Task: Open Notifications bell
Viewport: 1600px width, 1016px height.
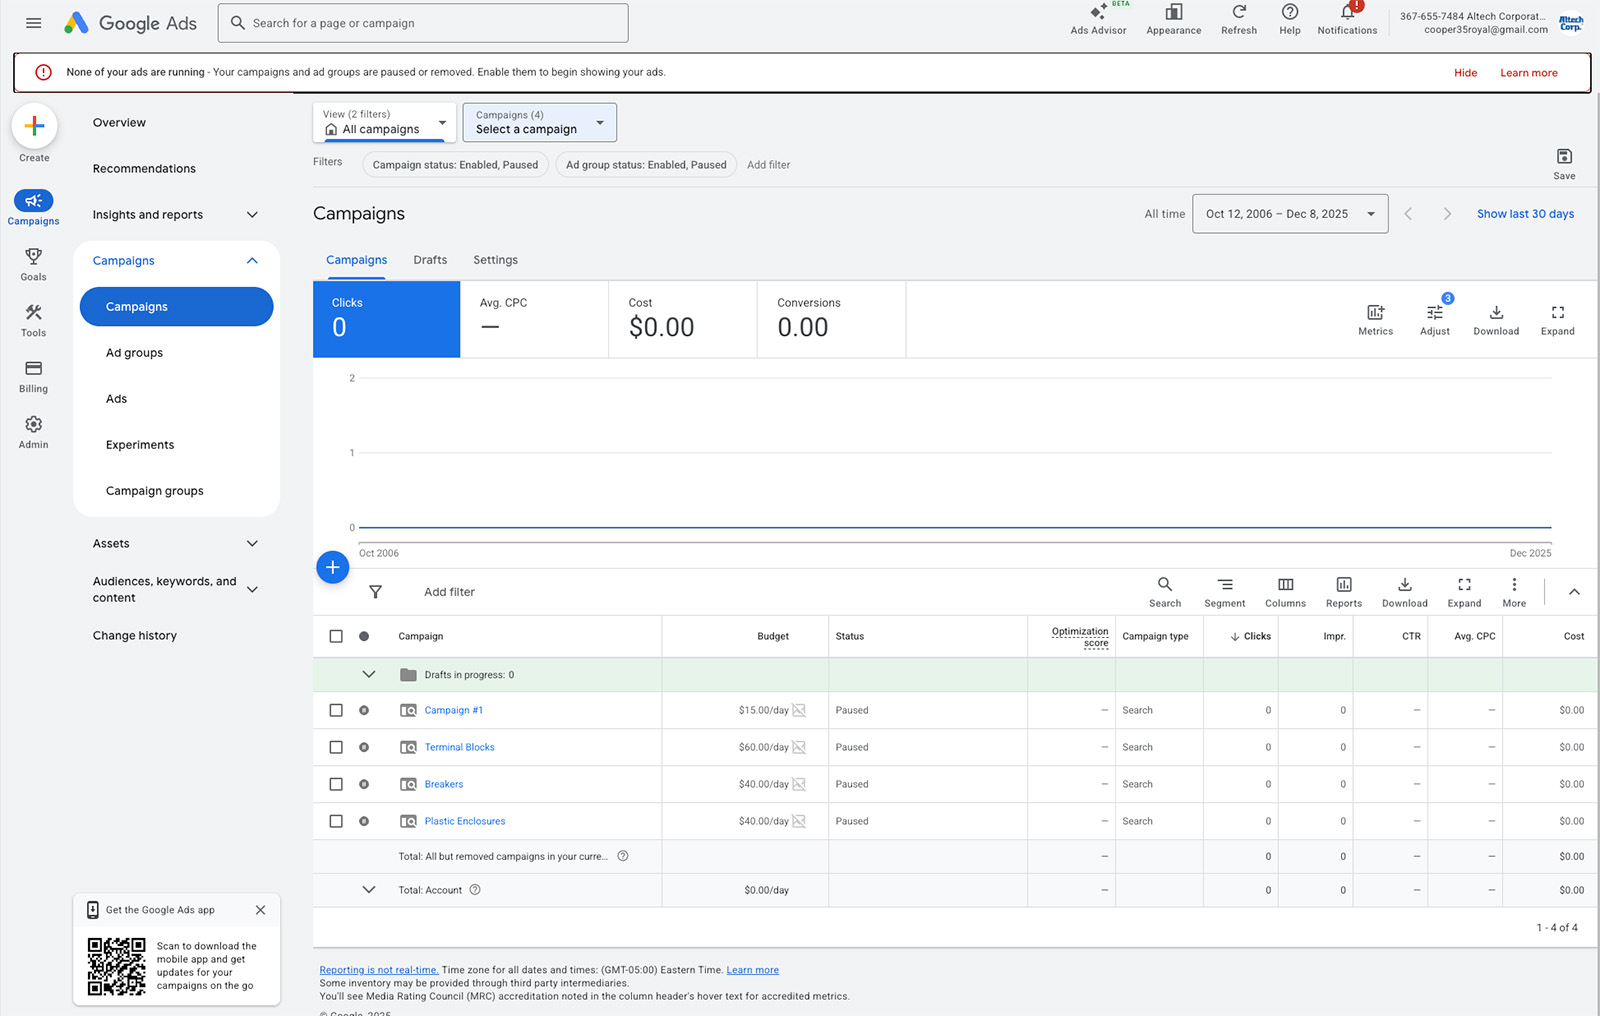Action: click(x=1346, y=13)
